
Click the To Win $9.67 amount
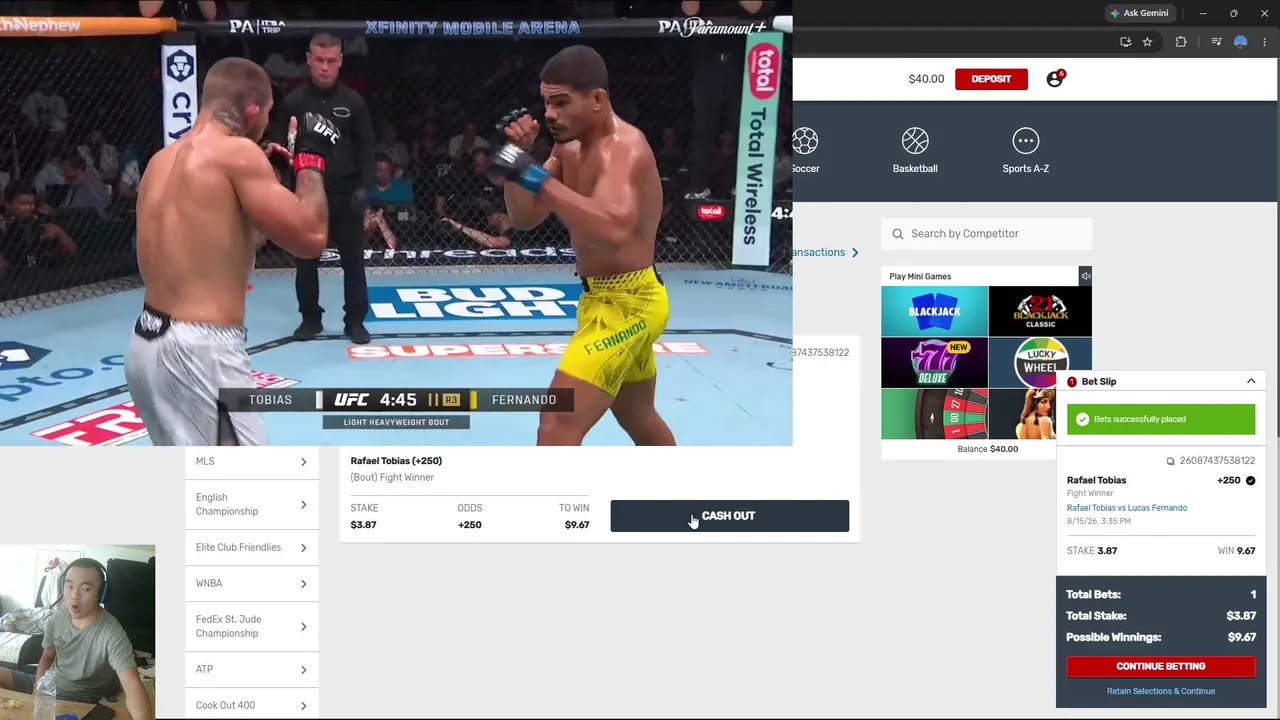tap(577, 525)
